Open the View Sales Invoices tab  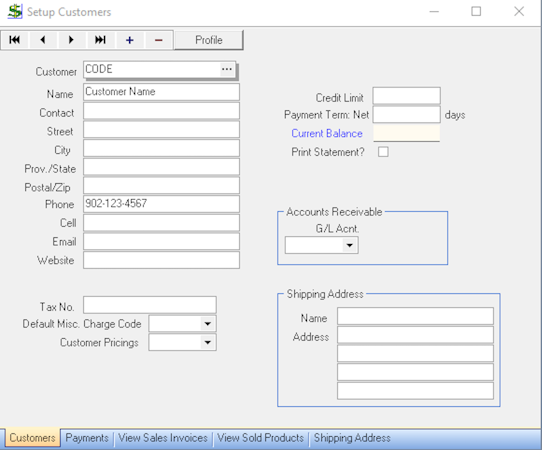163,438
